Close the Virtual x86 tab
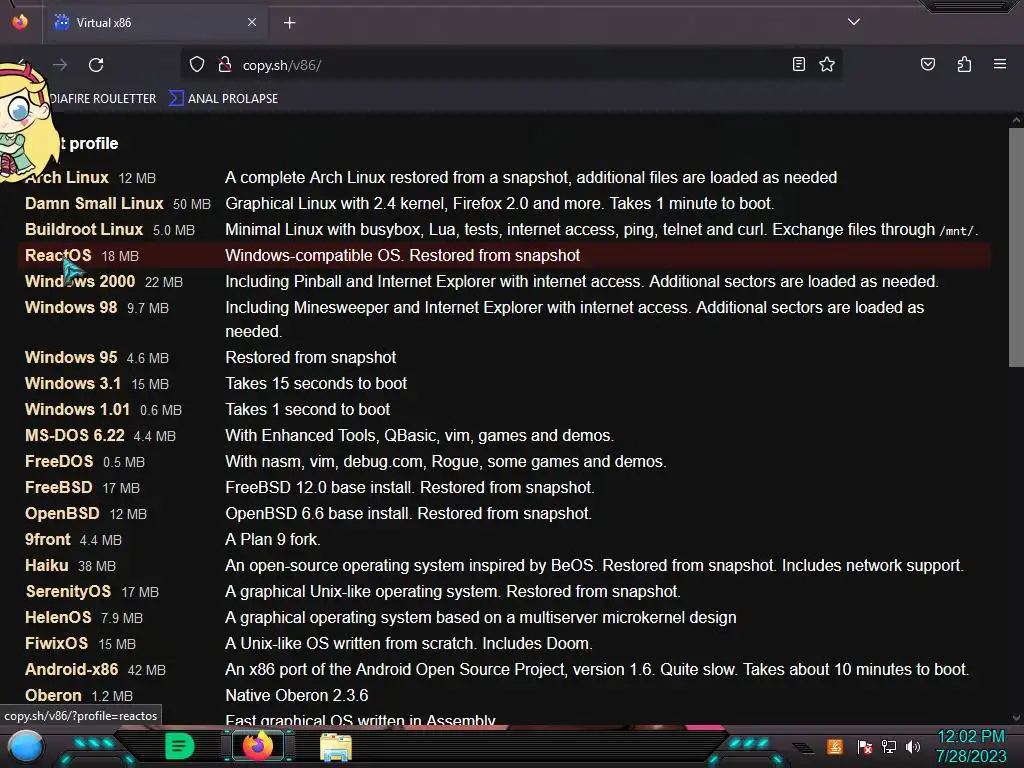 [x=251, y=22]
